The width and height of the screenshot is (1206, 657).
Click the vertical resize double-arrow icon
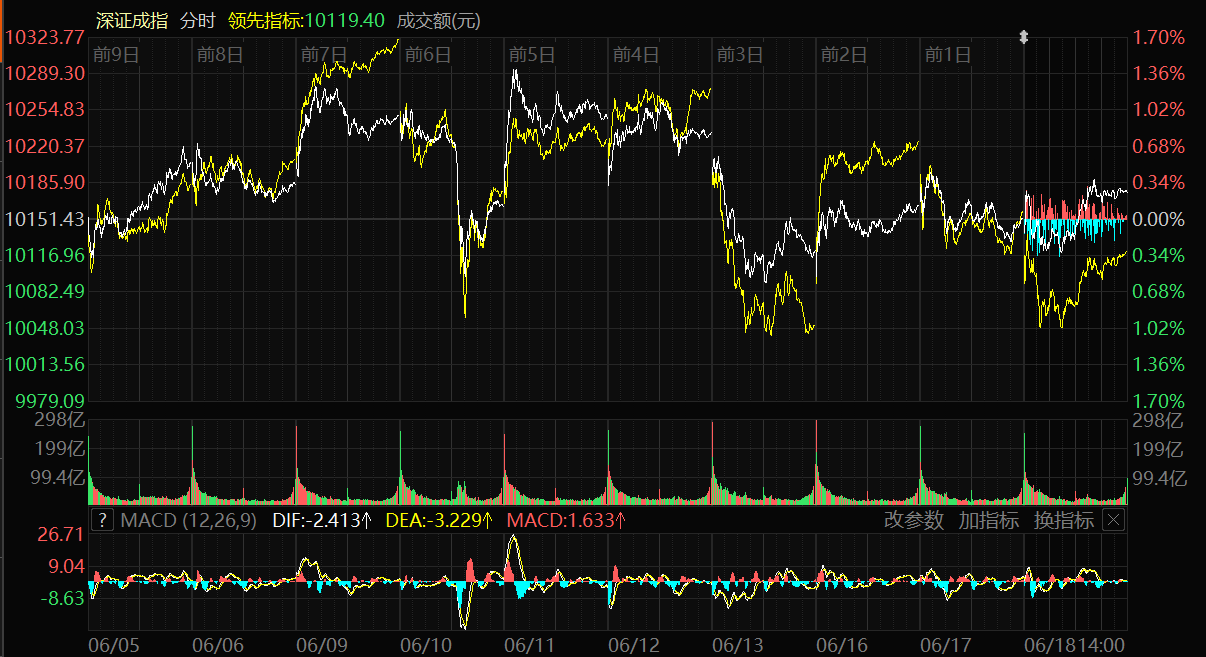click(1023, 38)
